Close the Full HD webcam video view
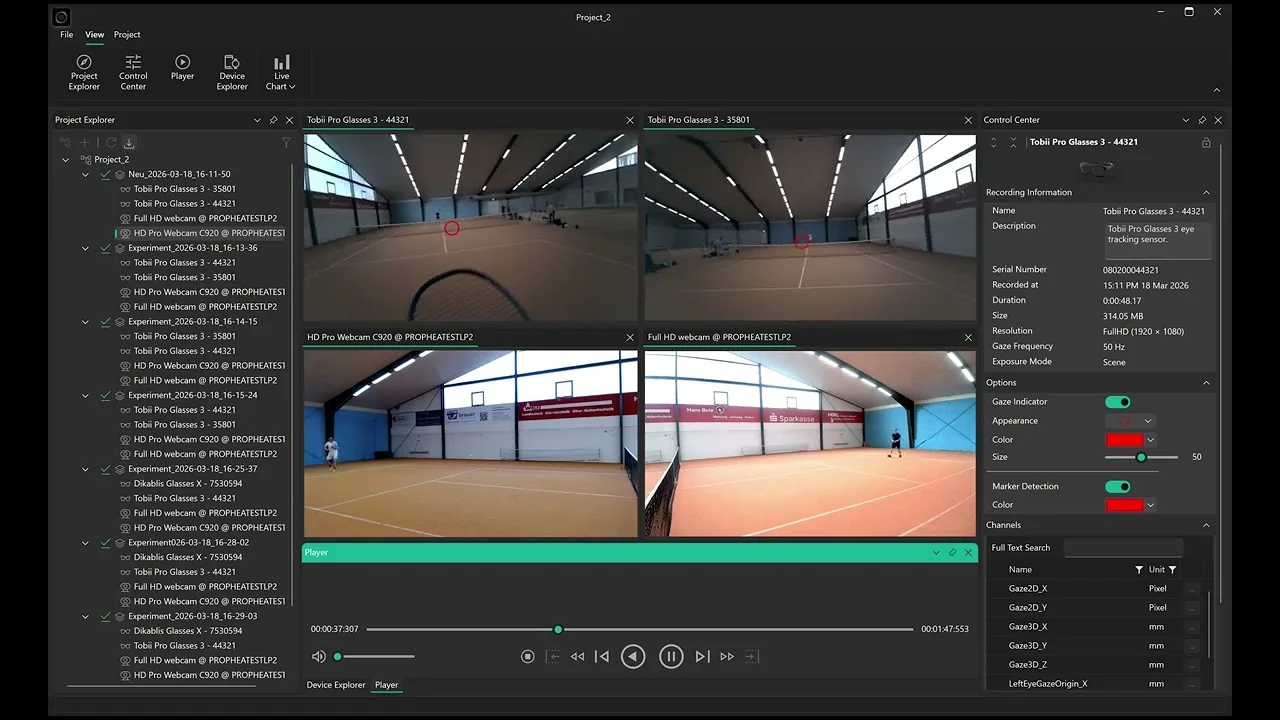 tap(968, 338)
